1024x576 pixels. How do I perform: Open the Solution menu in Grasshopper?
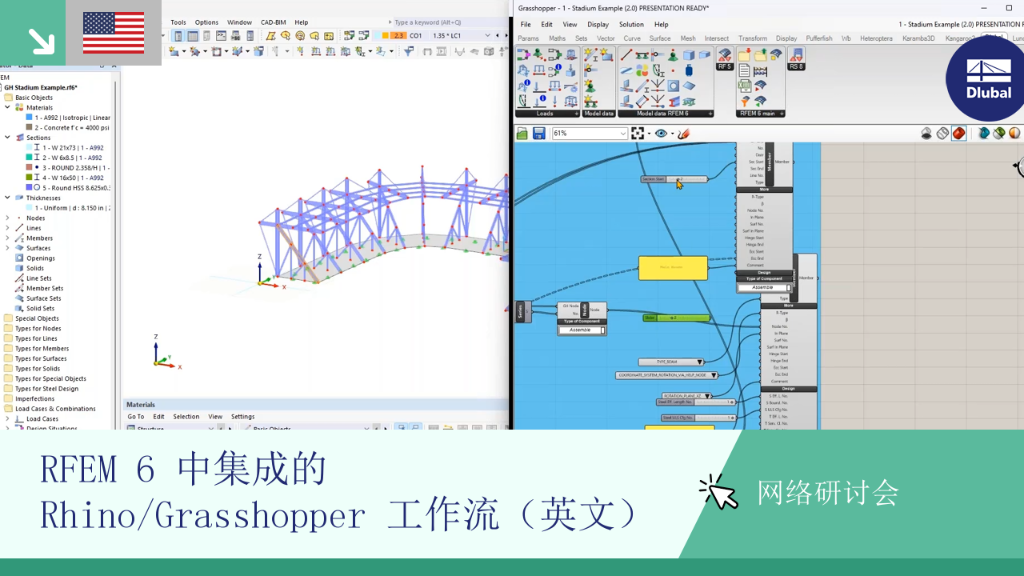click(631, 24)
